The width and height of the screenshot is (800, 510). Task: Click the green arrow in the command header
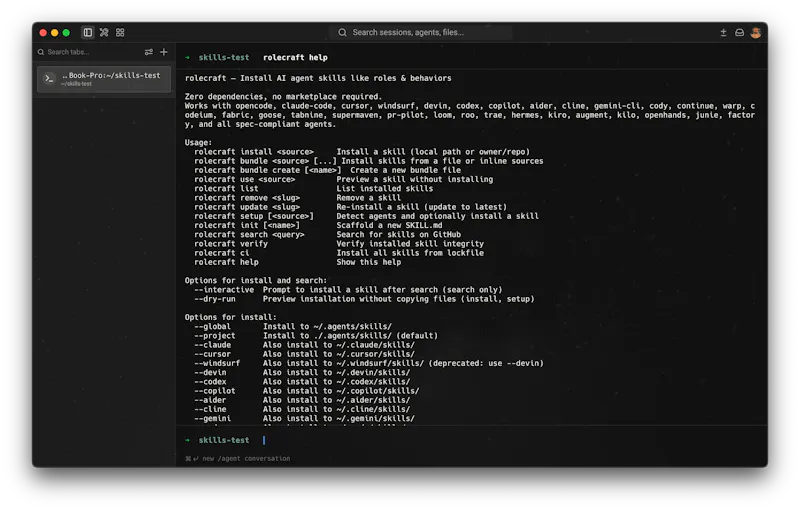187,58
